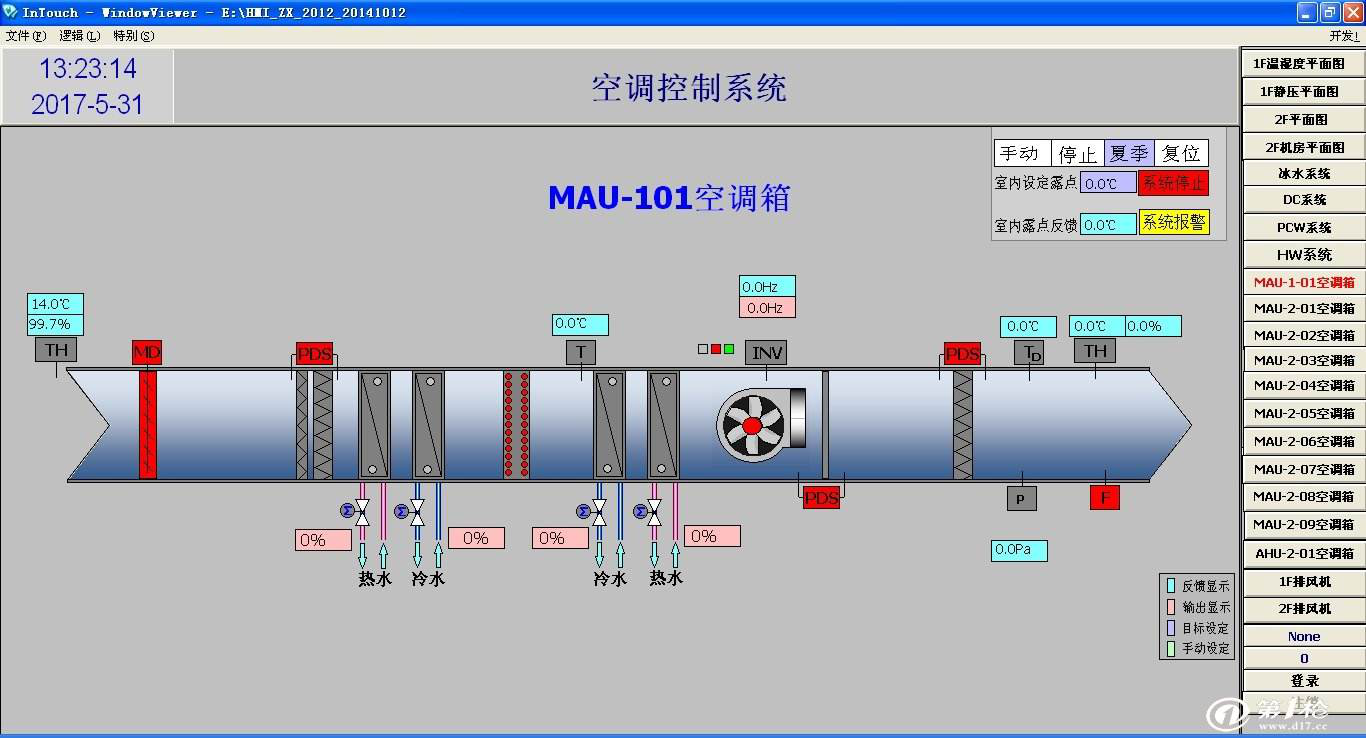Open the 文件(F) menu

26,36
